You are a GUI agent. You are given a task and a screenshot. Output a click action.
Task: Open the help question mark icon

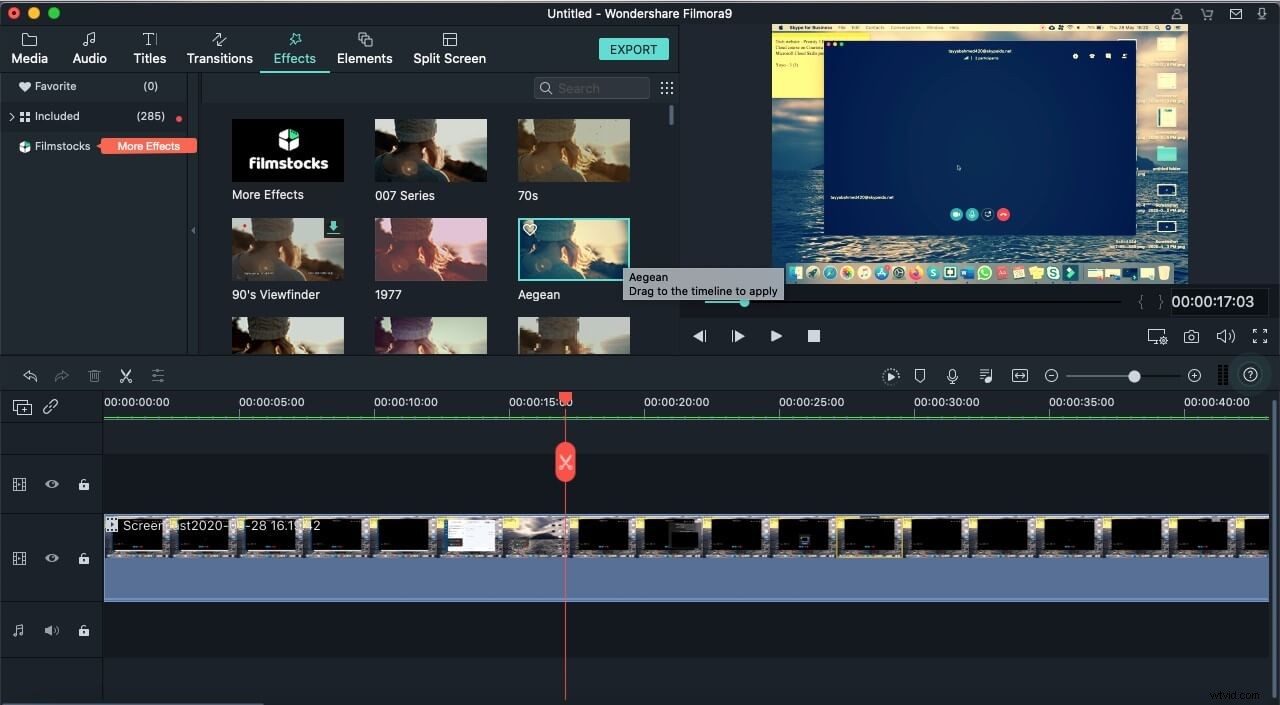click(x=1250, y=375)
